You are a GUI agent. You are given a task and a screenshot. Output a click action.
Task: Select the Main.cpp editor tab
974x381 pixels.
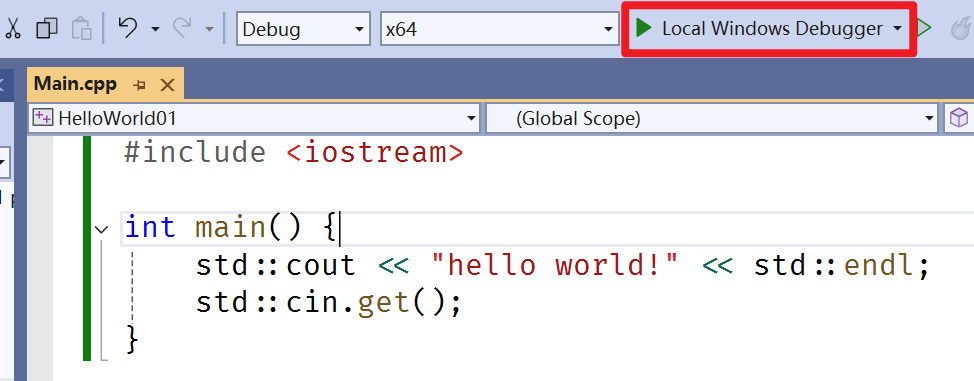[x=75, y=85]
